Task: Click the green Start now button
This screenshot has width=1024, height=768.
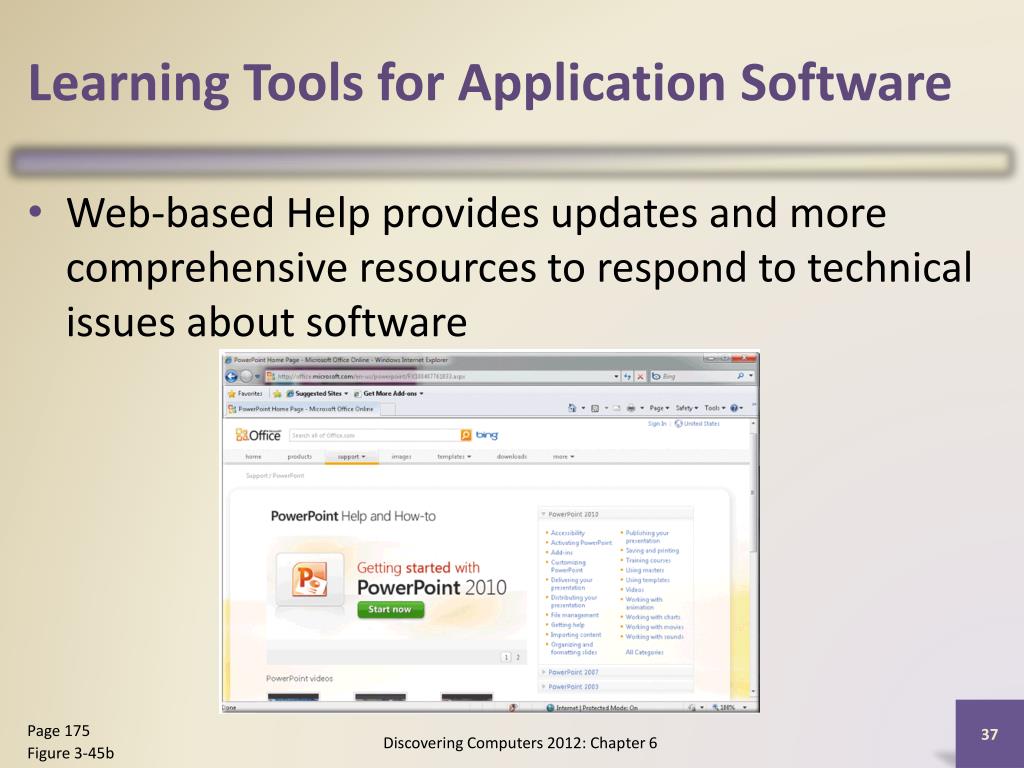Action: coord(391,609)
